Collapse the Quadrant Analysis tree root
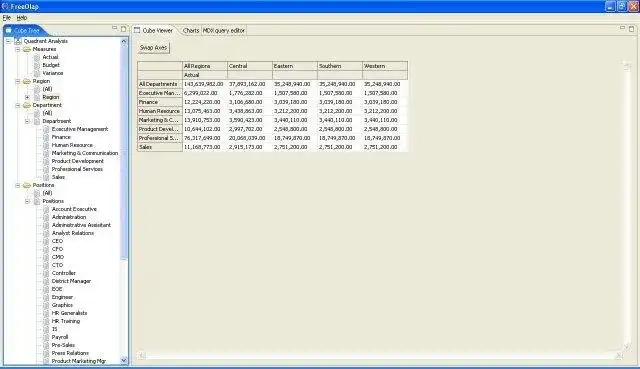 click(x=8, y=41)
